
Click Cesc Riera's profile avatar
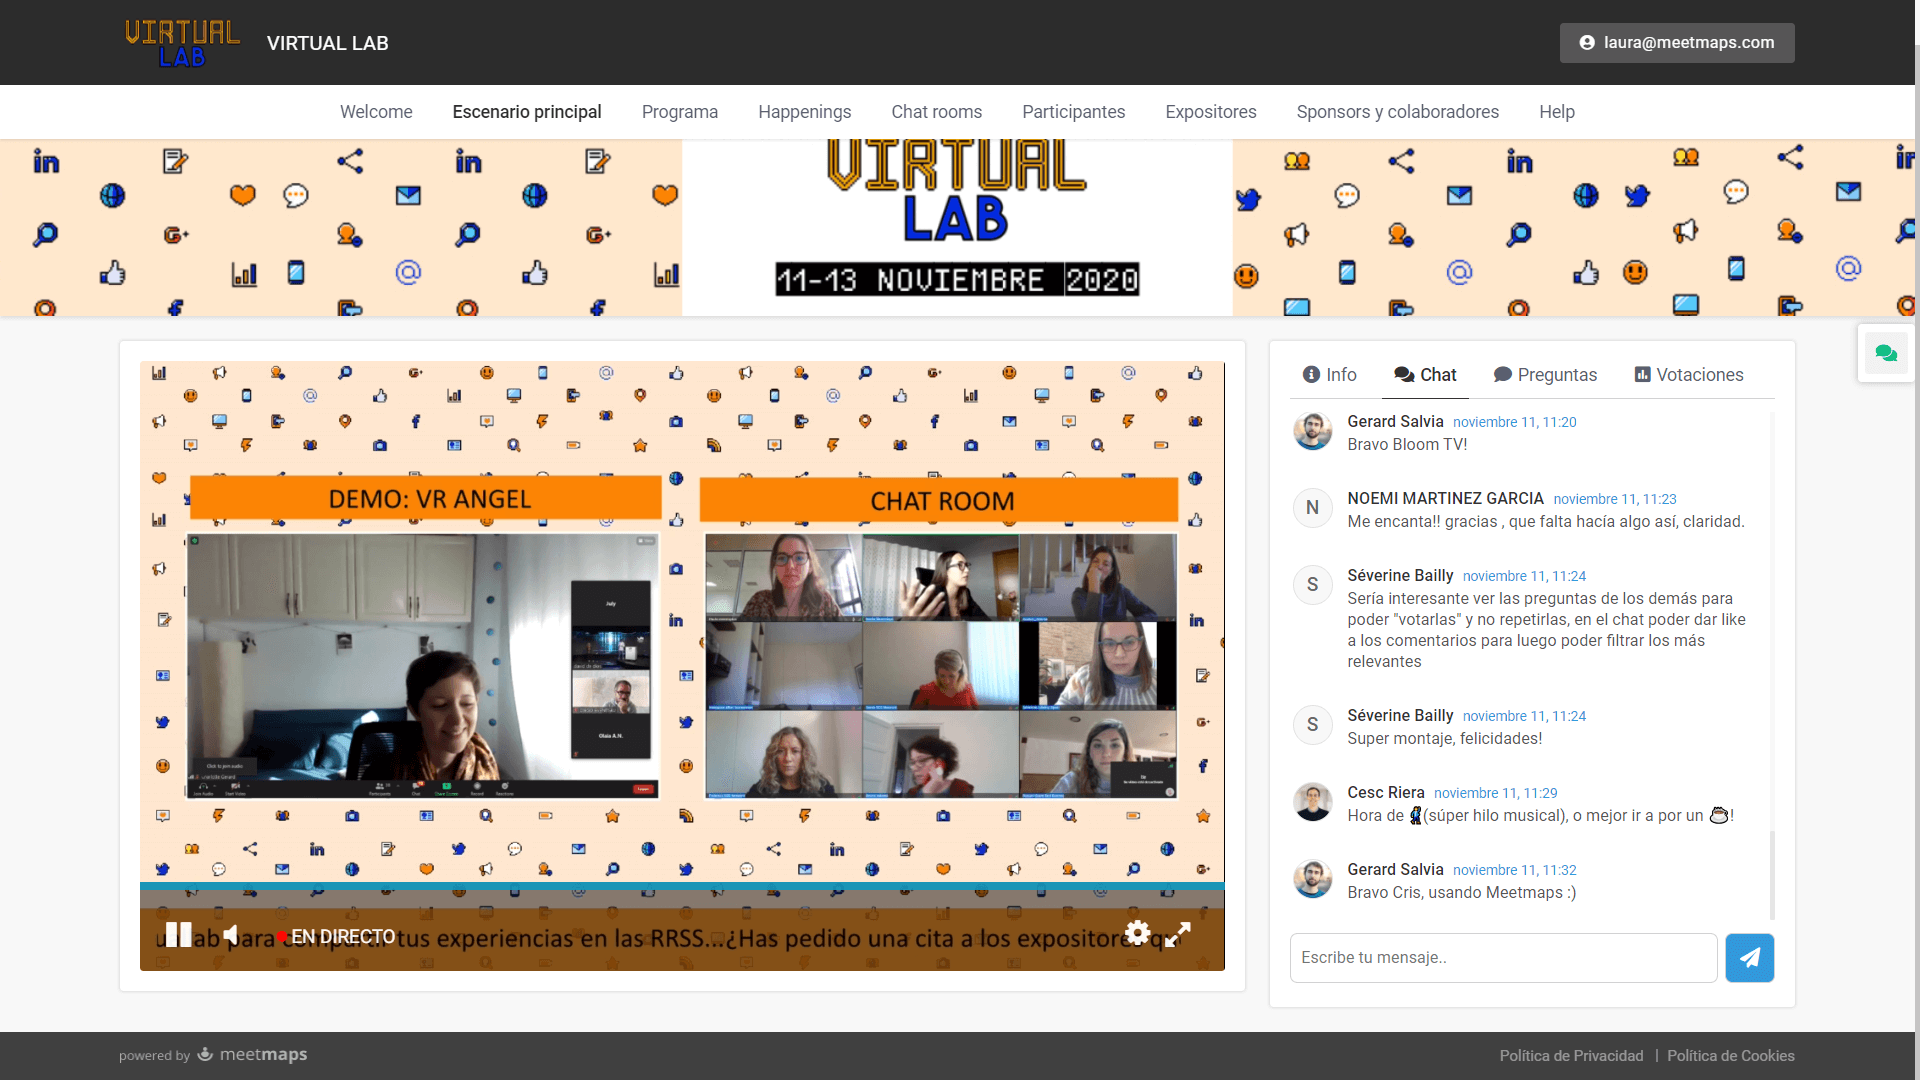click(x=1313, y=802)
